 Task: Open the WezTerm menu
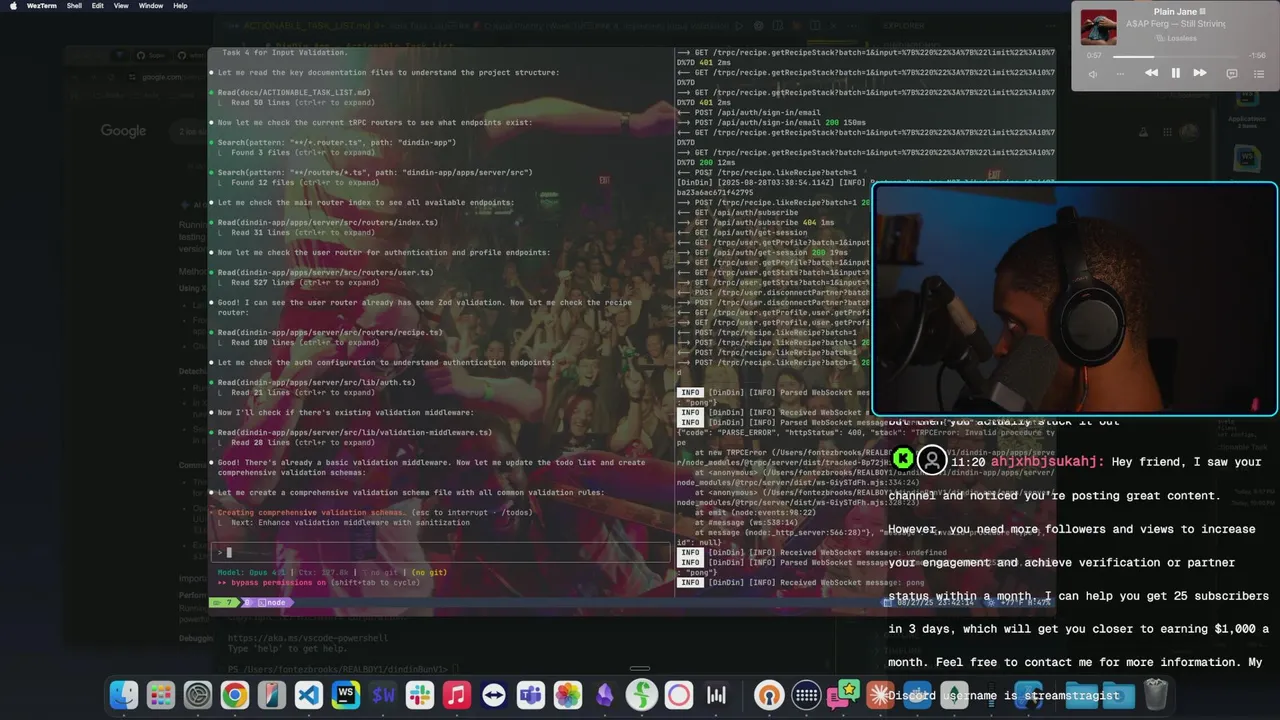pos(41,5)
